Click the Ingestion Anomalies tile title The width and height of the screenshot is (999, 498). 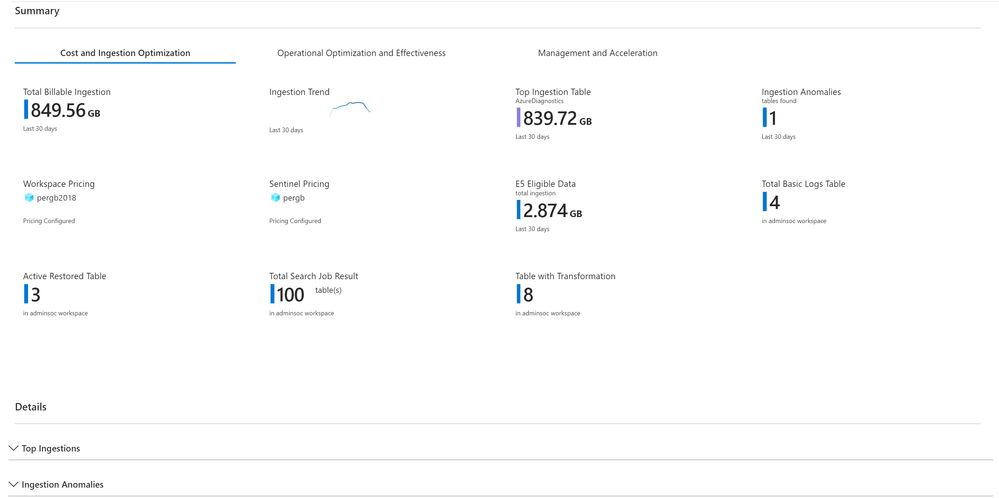click(x=801, y=92)
